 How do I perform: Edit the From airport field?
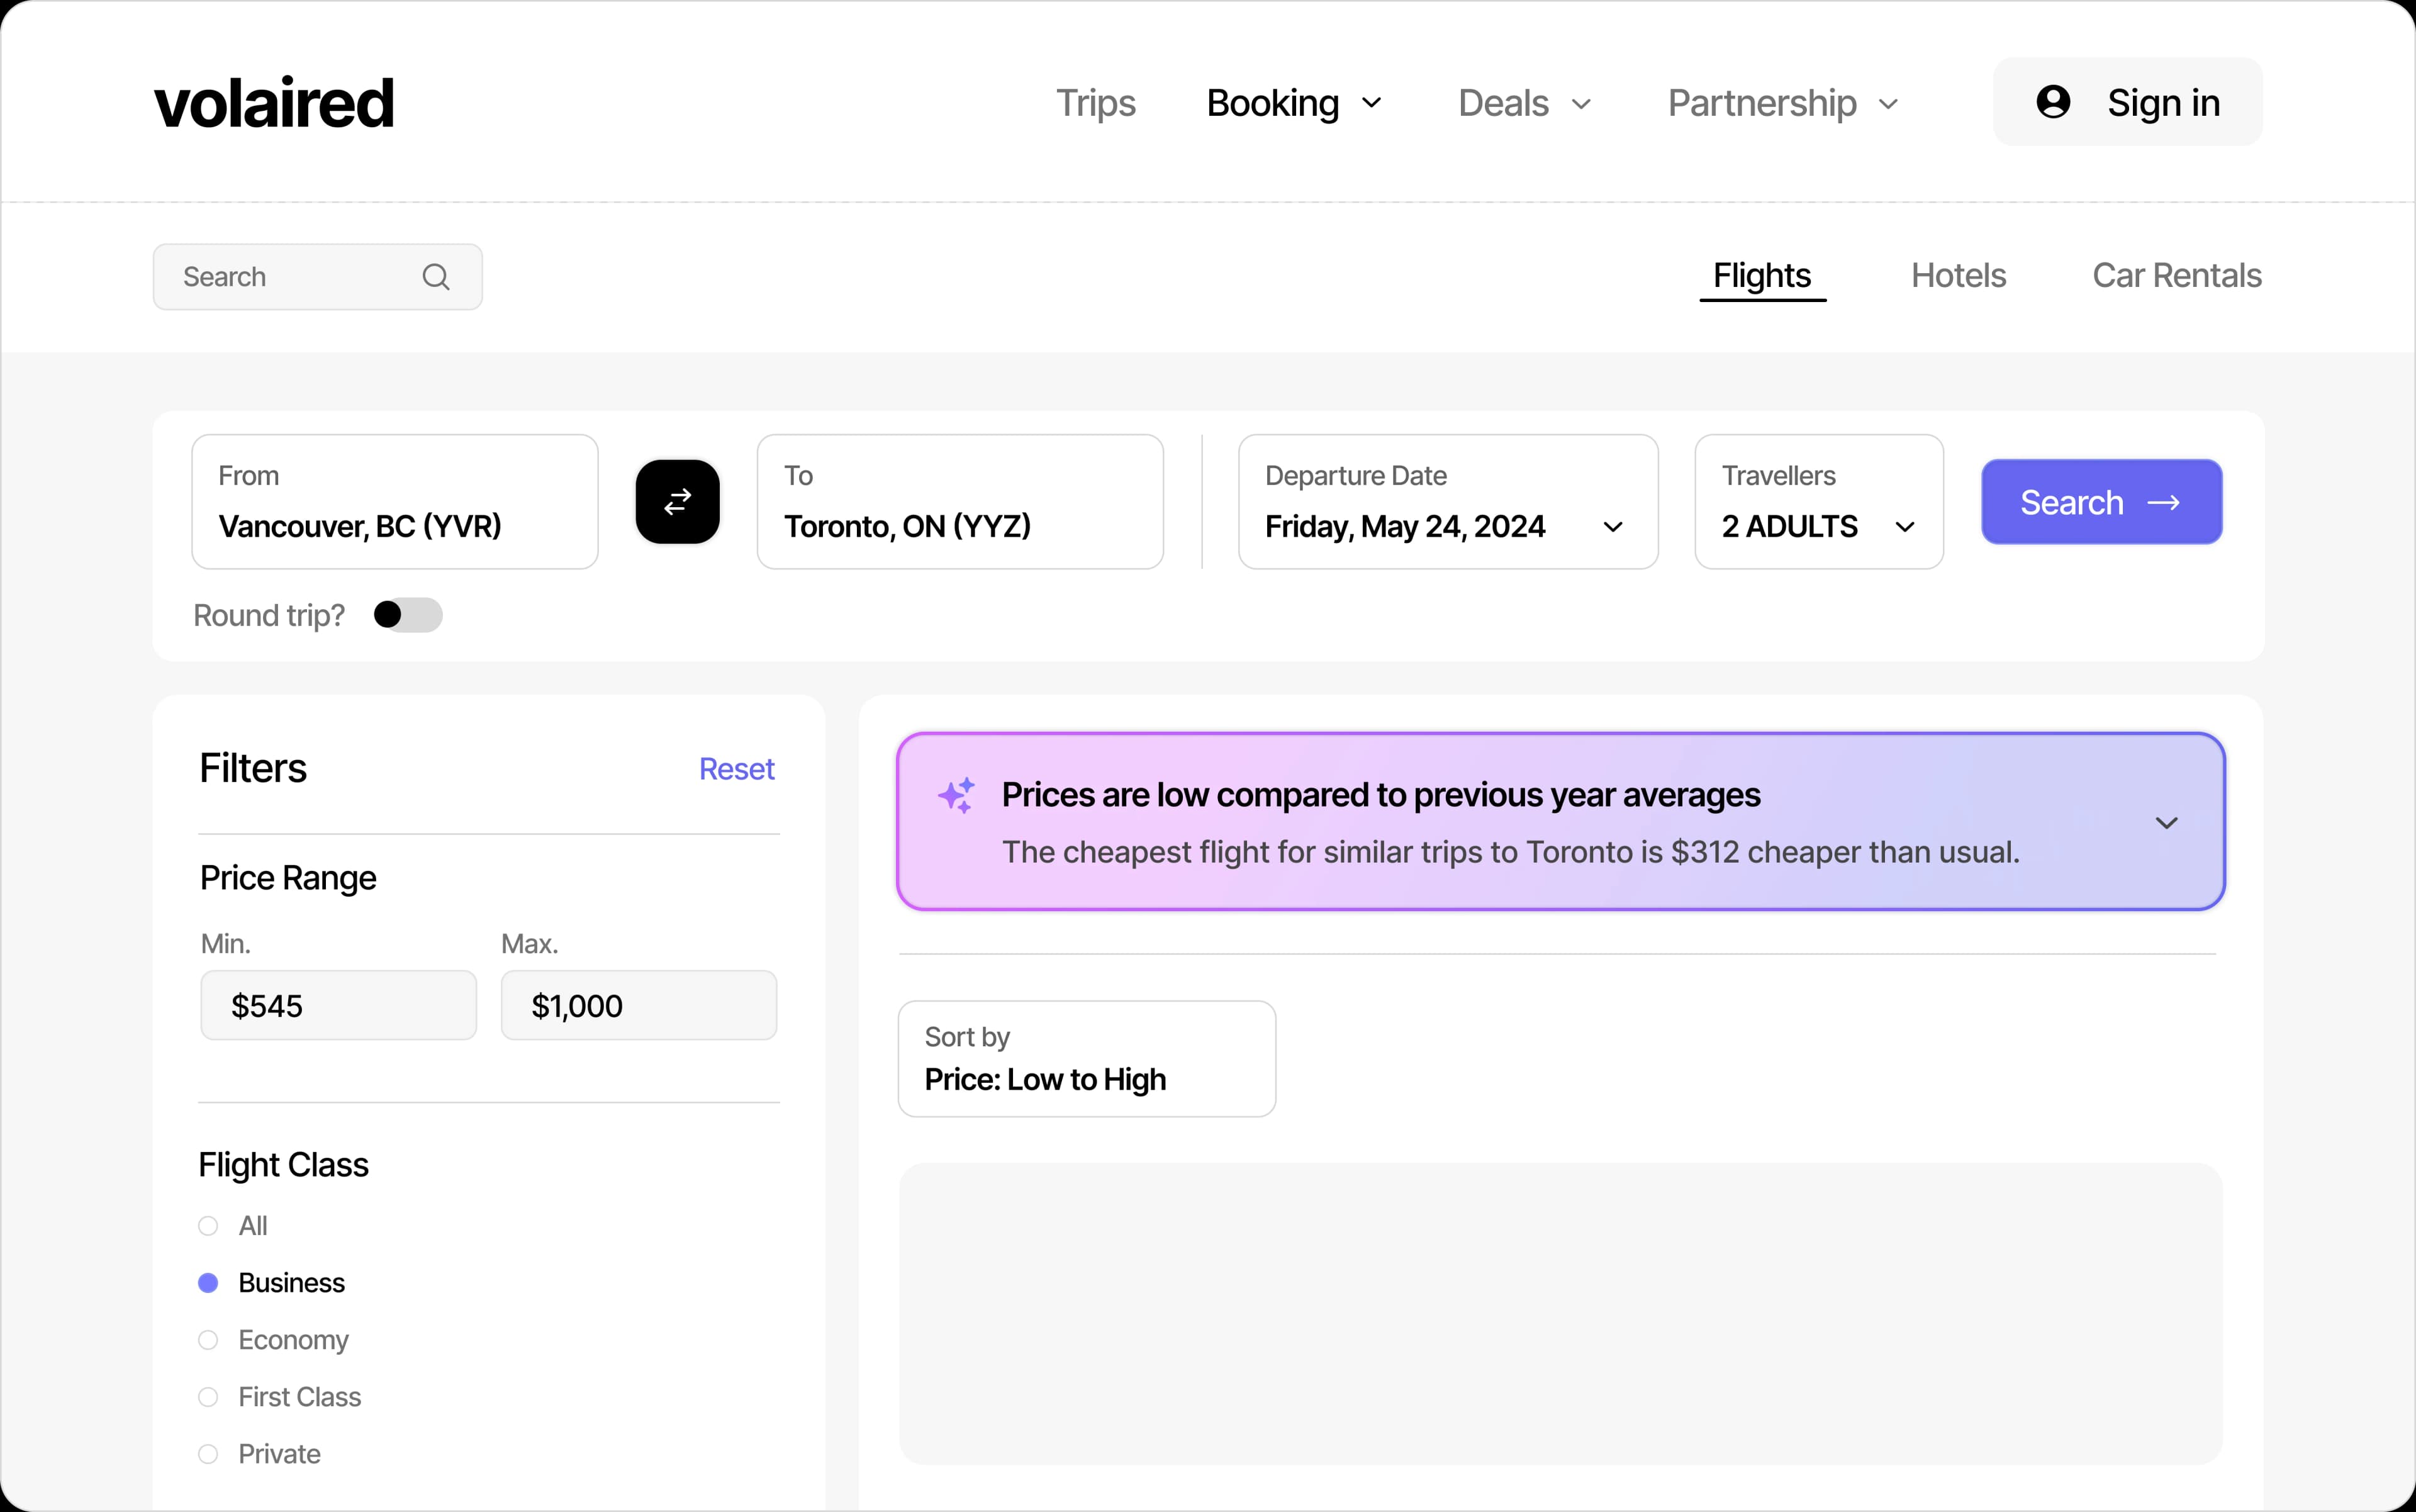(395, 502)
